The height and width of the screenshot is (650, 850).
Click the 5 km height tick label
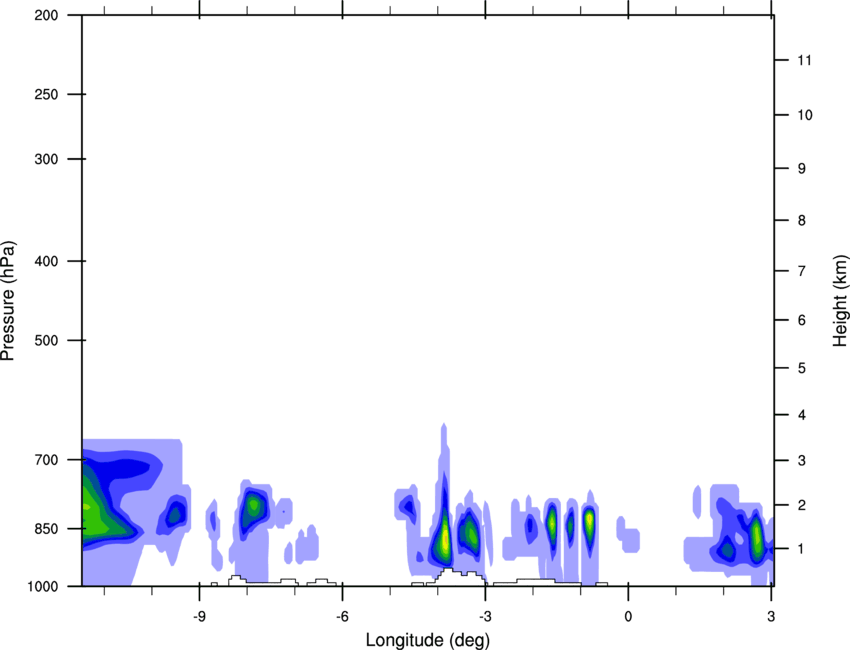[x=801, y=368]
